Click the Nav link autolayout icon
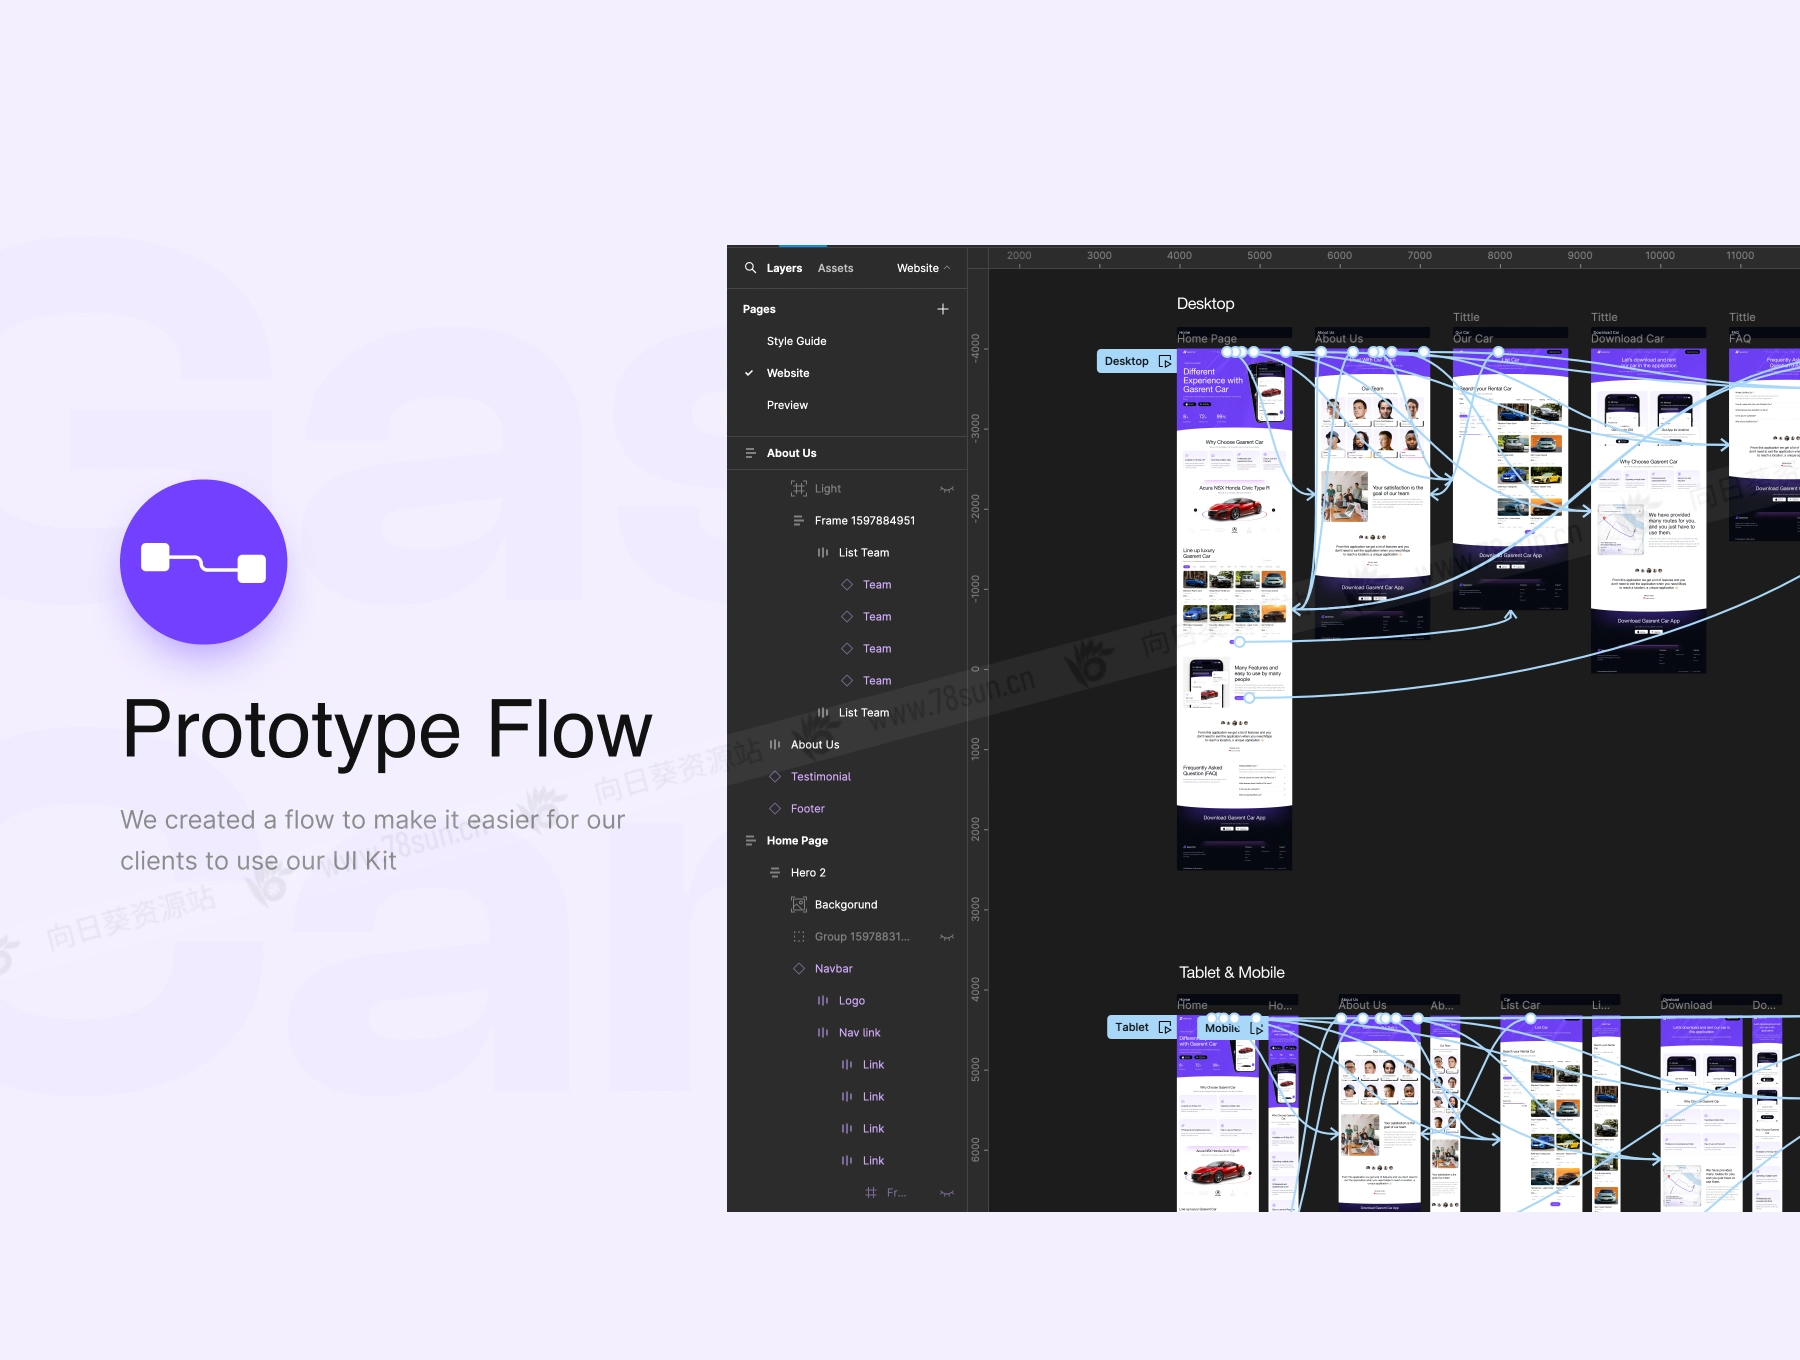1800x1360 pixels. click(823, 1032)
